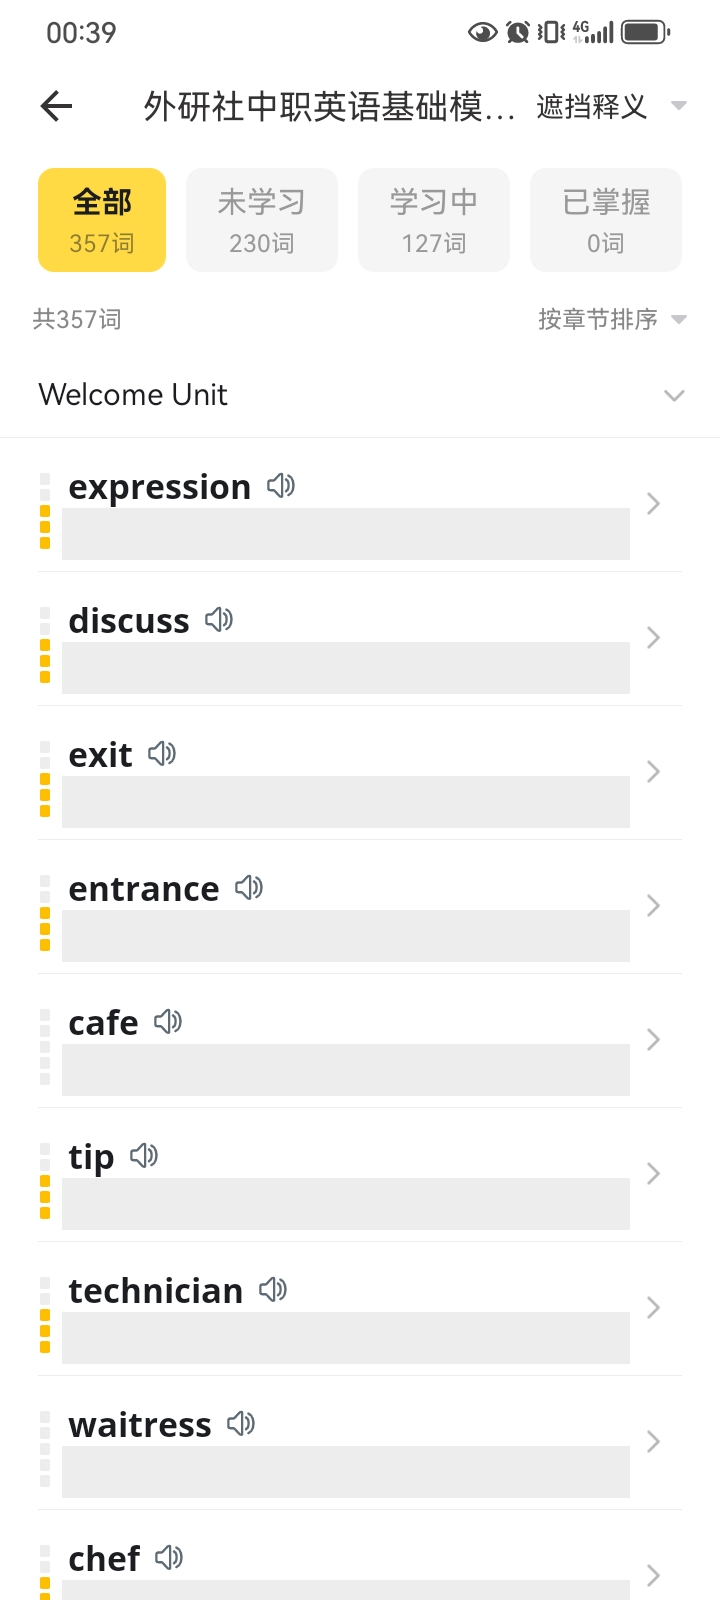This screenshot has height=1600, width=720.
Task: Tap the speaker icon beside waitress
Action: pos(241,1424)
